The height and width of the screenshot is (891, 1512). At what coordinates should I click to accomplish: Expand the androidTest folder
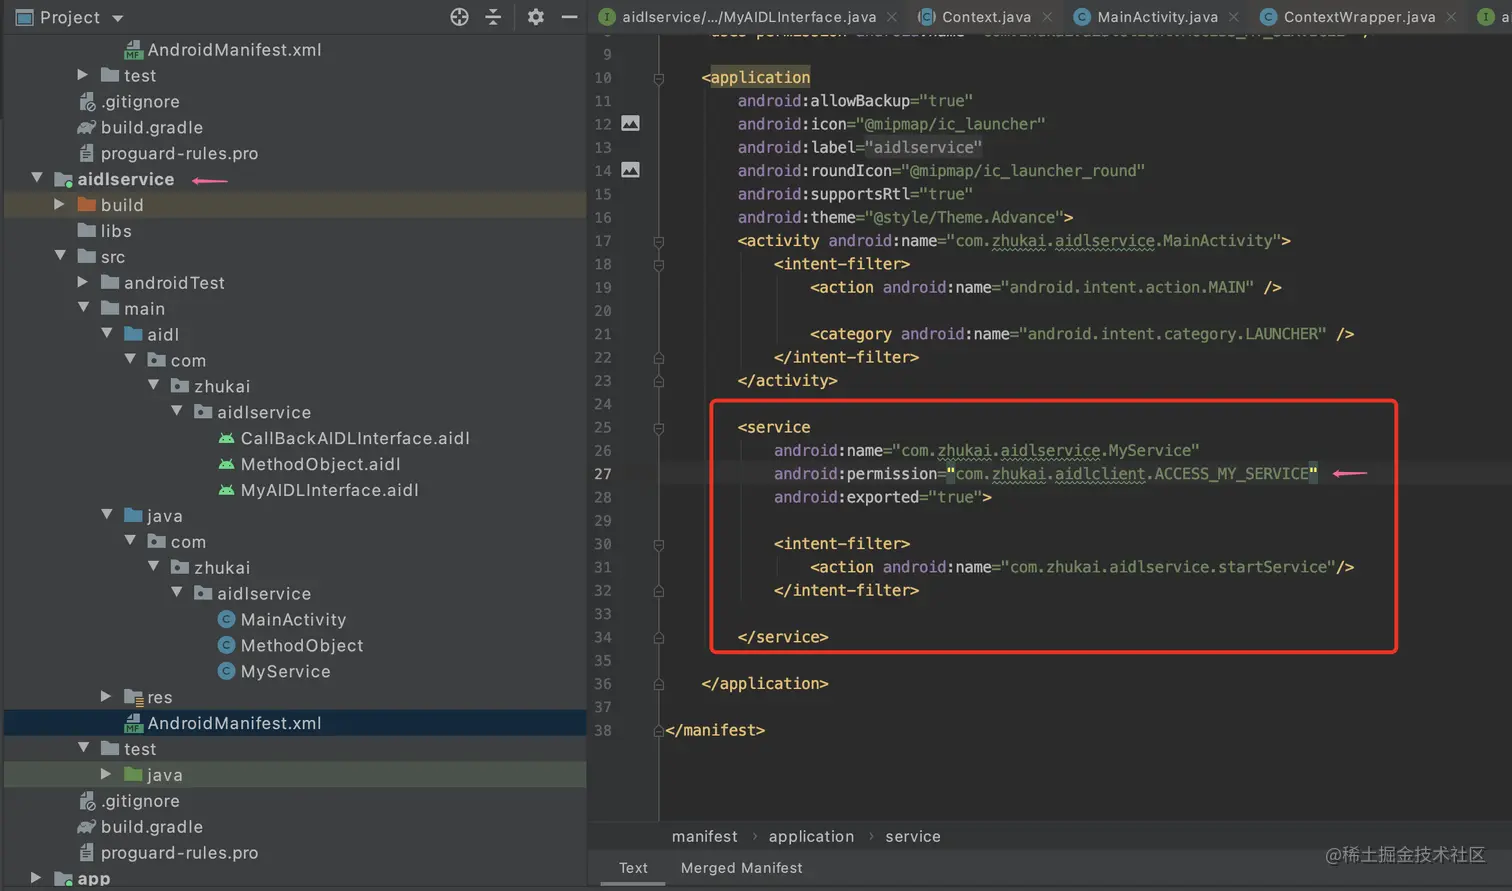pos(84,282)
